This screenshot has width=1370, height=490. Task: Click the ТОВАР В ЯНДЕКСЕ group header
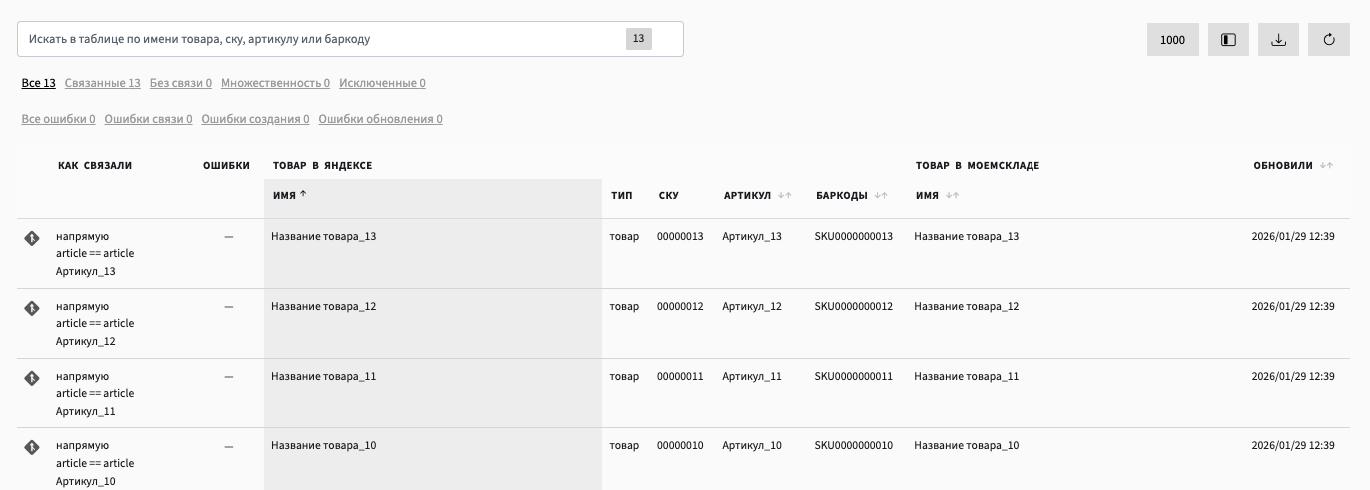pos(322,165)
